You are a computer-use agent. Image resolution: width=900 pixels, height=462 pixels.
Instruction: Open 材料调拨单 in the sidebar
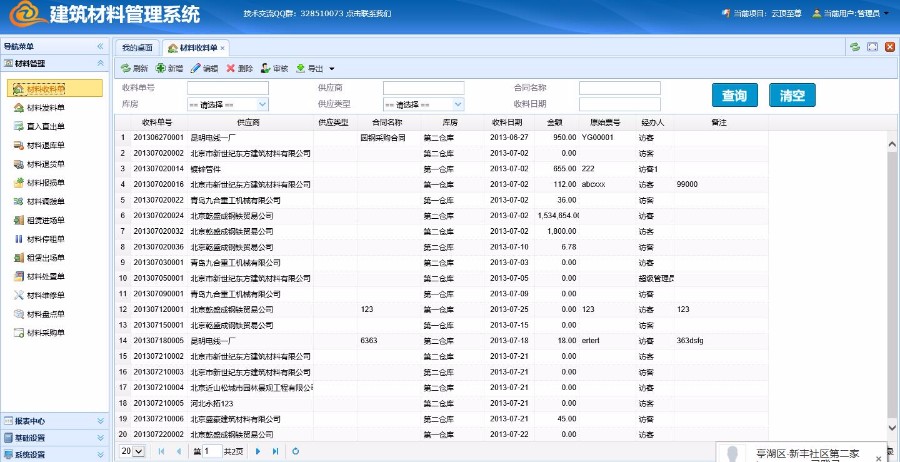pyautogui.click(x=39, y=201)
